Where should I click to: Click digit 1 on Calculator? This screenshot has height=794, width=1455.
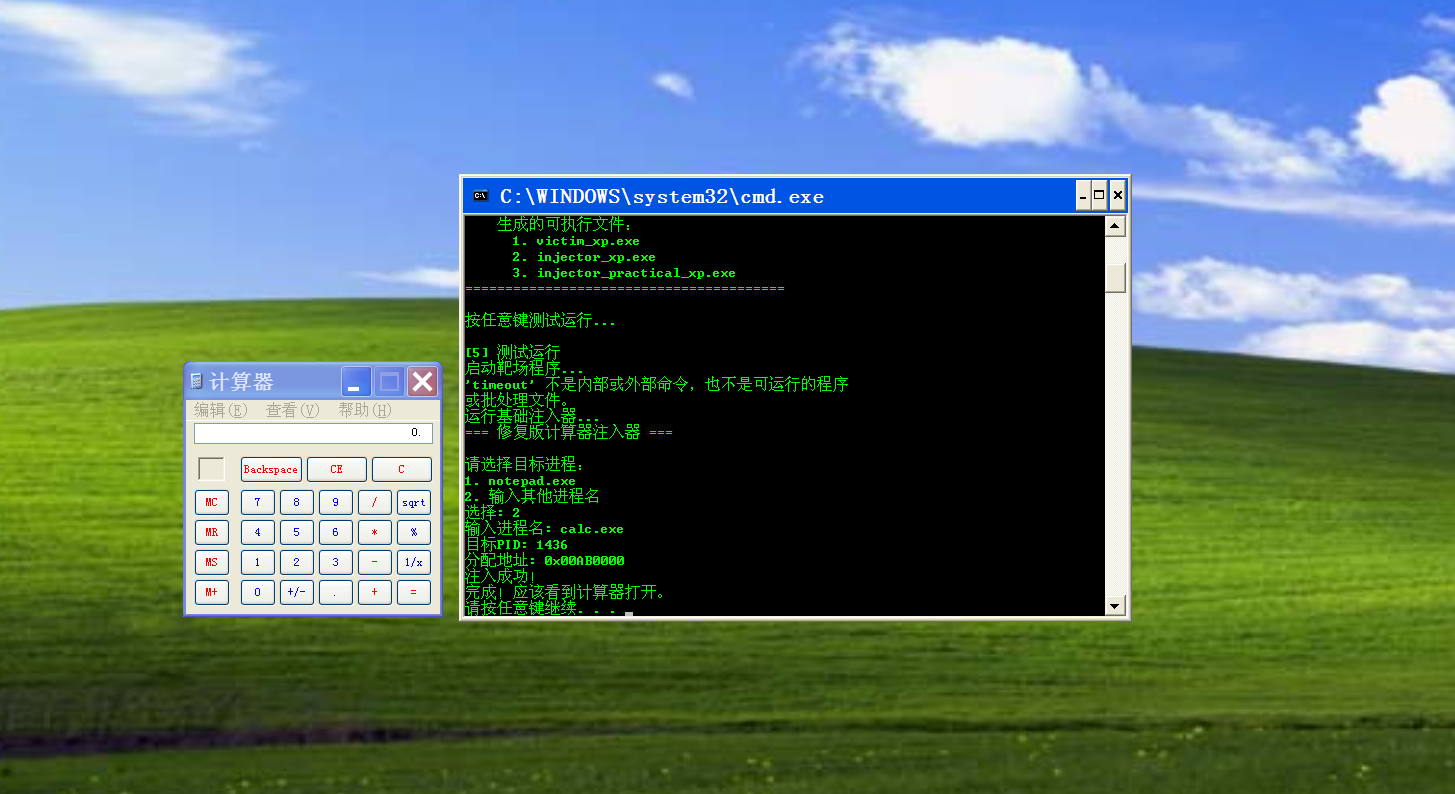pos(257,562)
